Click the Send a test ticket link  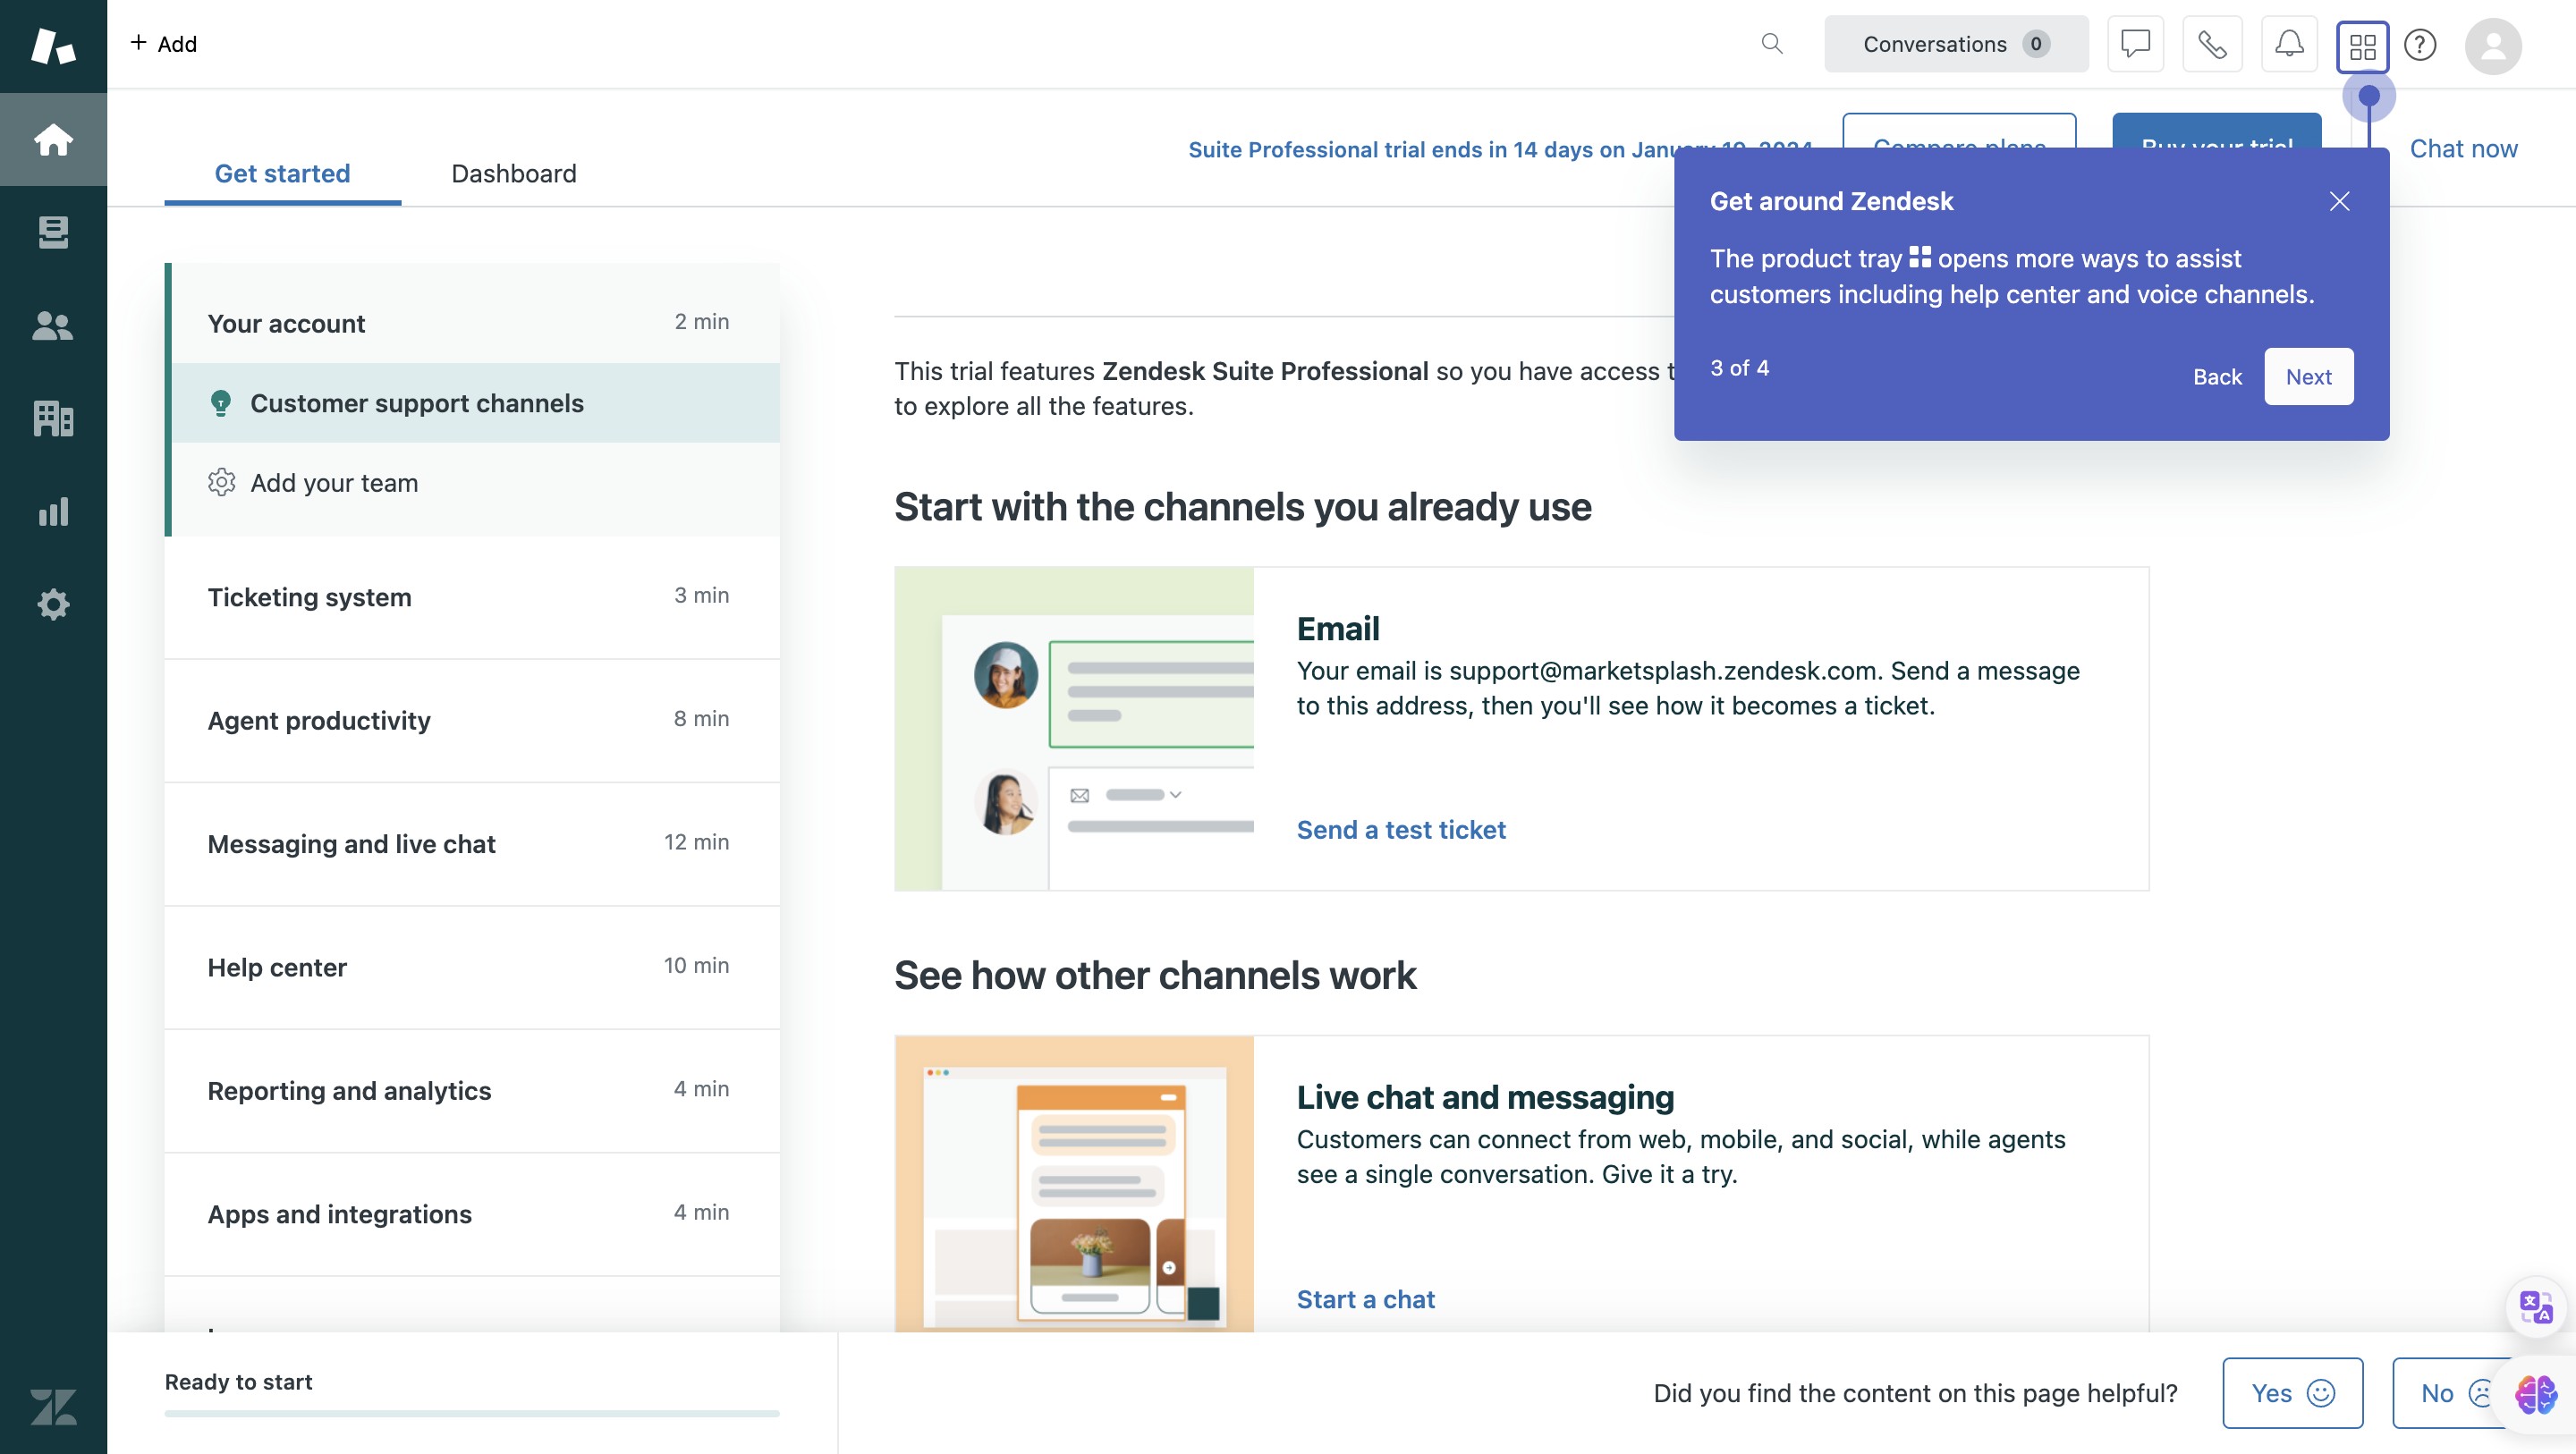coord(1400,829)
